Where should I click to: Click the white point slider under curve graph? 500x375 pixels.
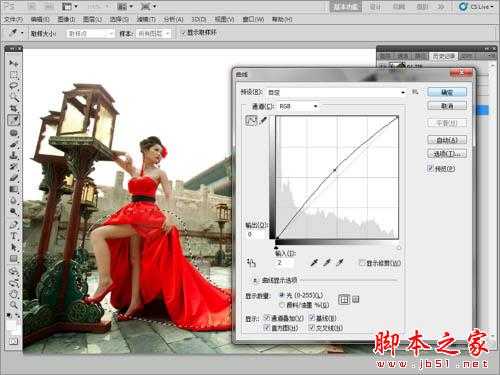(x=399, y=248)
